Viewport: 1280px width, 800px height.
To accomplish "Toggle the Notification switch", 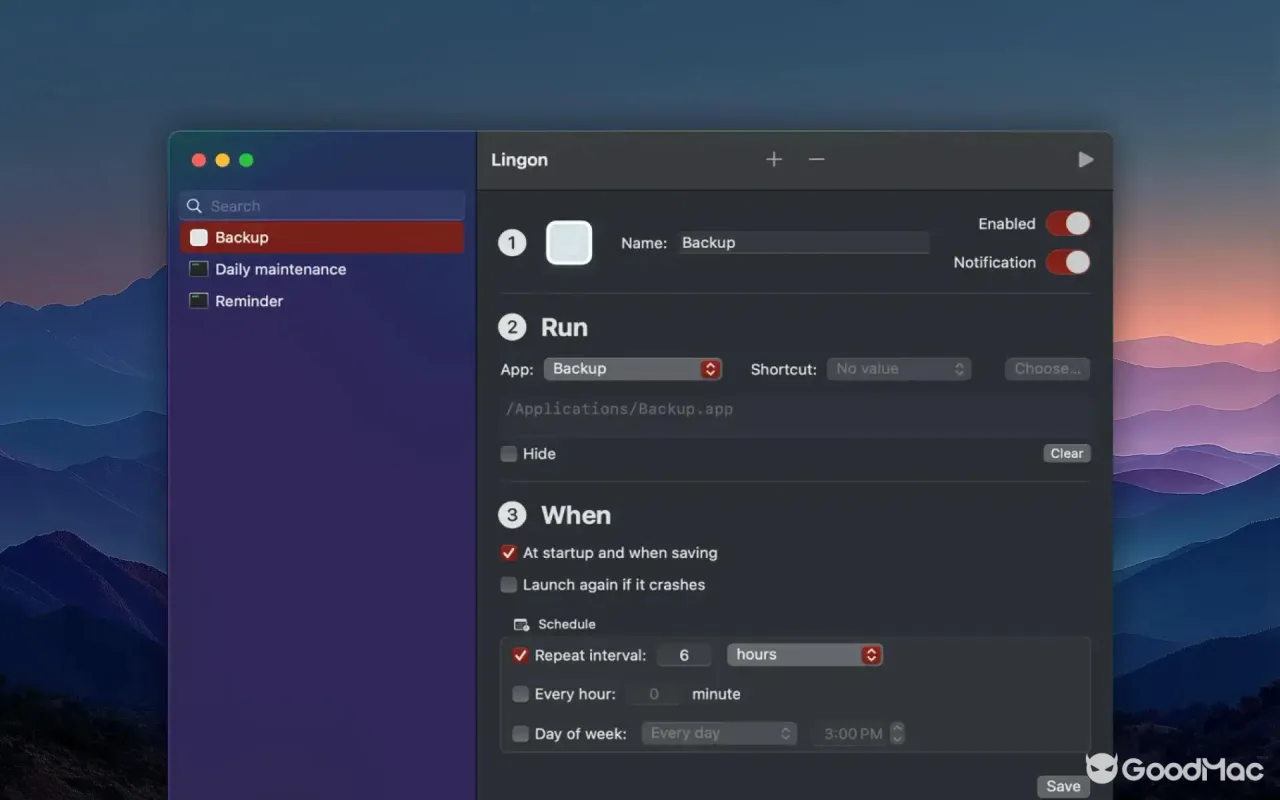I will [x=1068, y=262].
